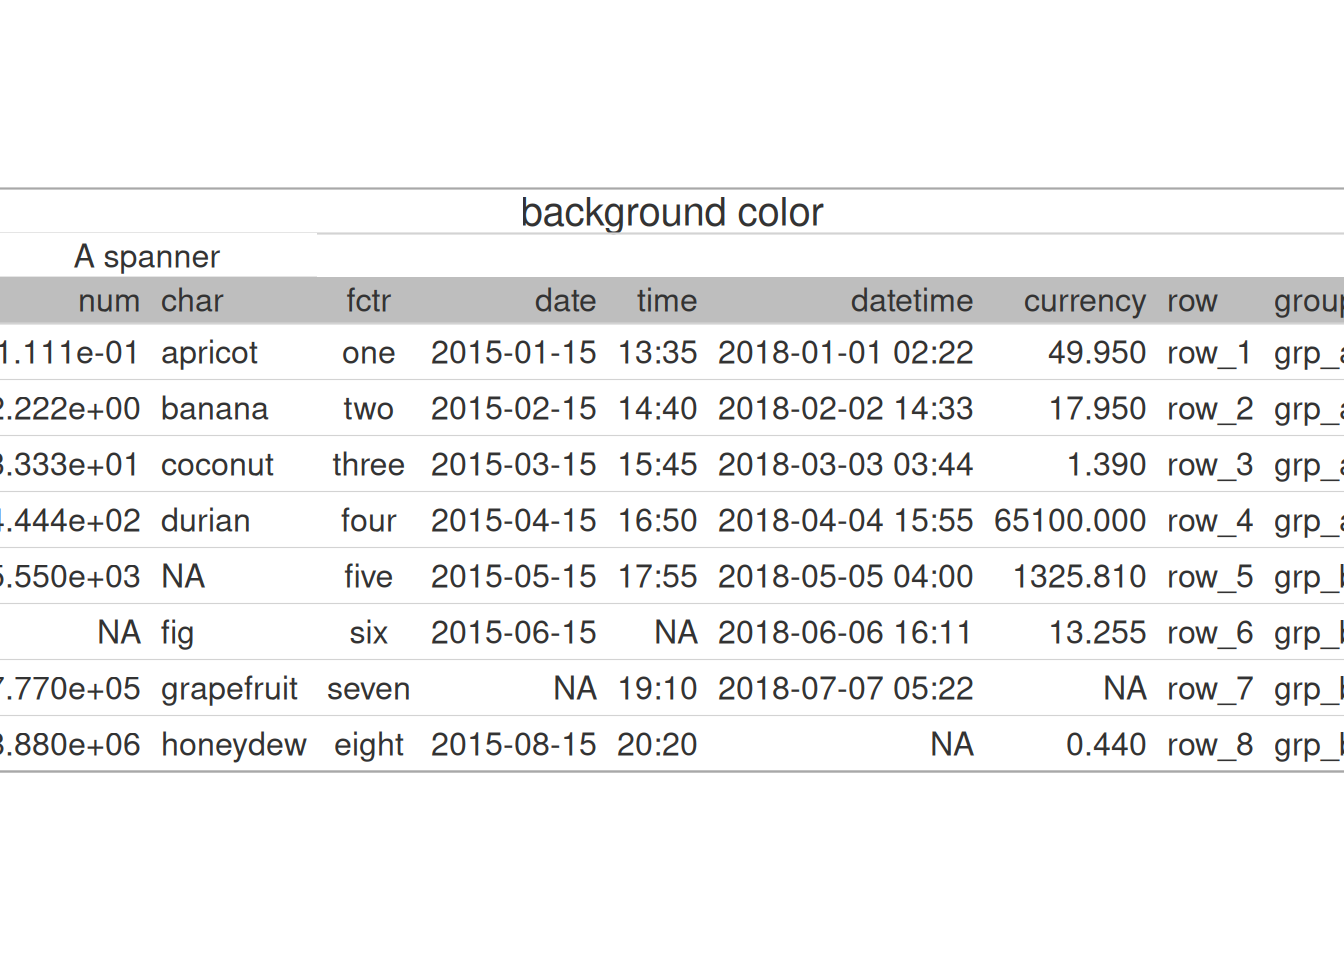
Task: Click the 'background color' table title
Action: 671,213
